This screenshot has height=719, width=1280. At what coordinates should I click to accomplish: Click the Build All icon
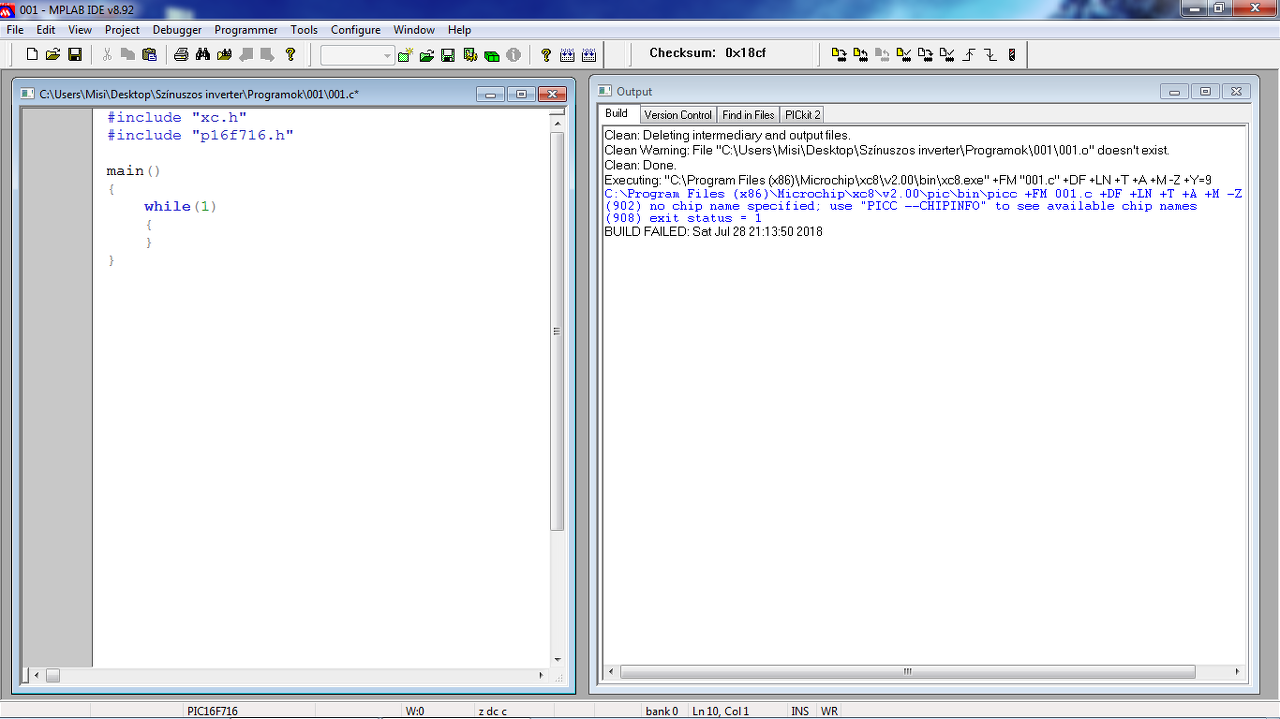click(589, 55)
